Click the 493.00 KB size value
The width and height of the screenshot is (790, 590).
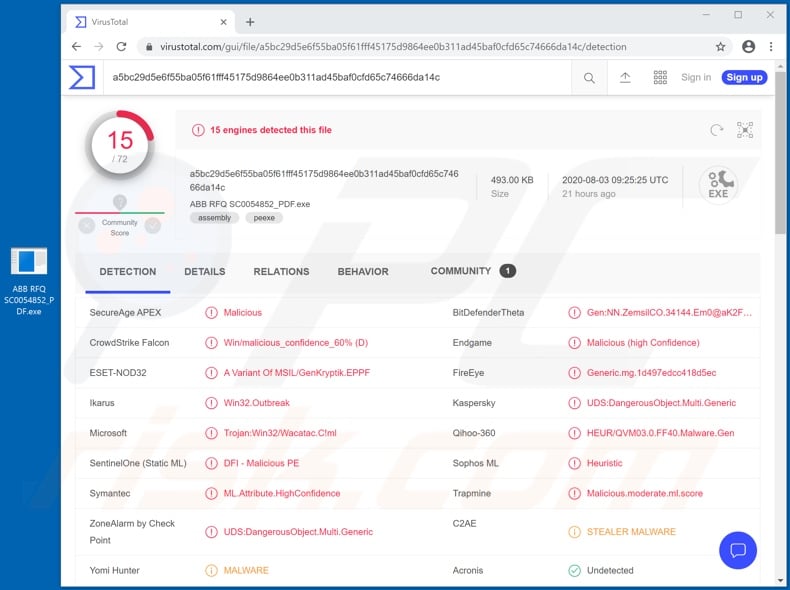pyautogui.click(x=512, y=180)
